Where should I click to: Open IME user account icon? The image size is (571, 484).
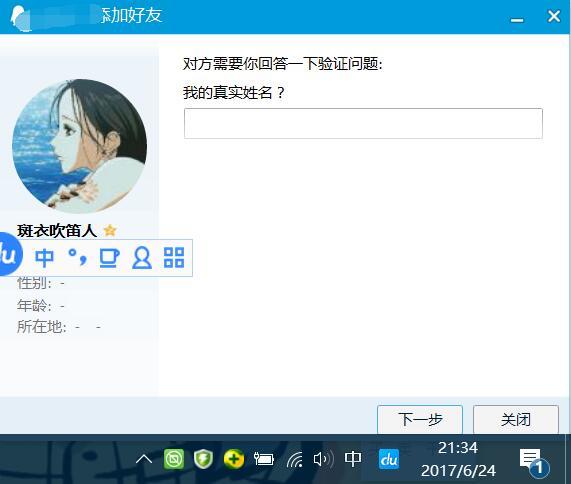142,258
